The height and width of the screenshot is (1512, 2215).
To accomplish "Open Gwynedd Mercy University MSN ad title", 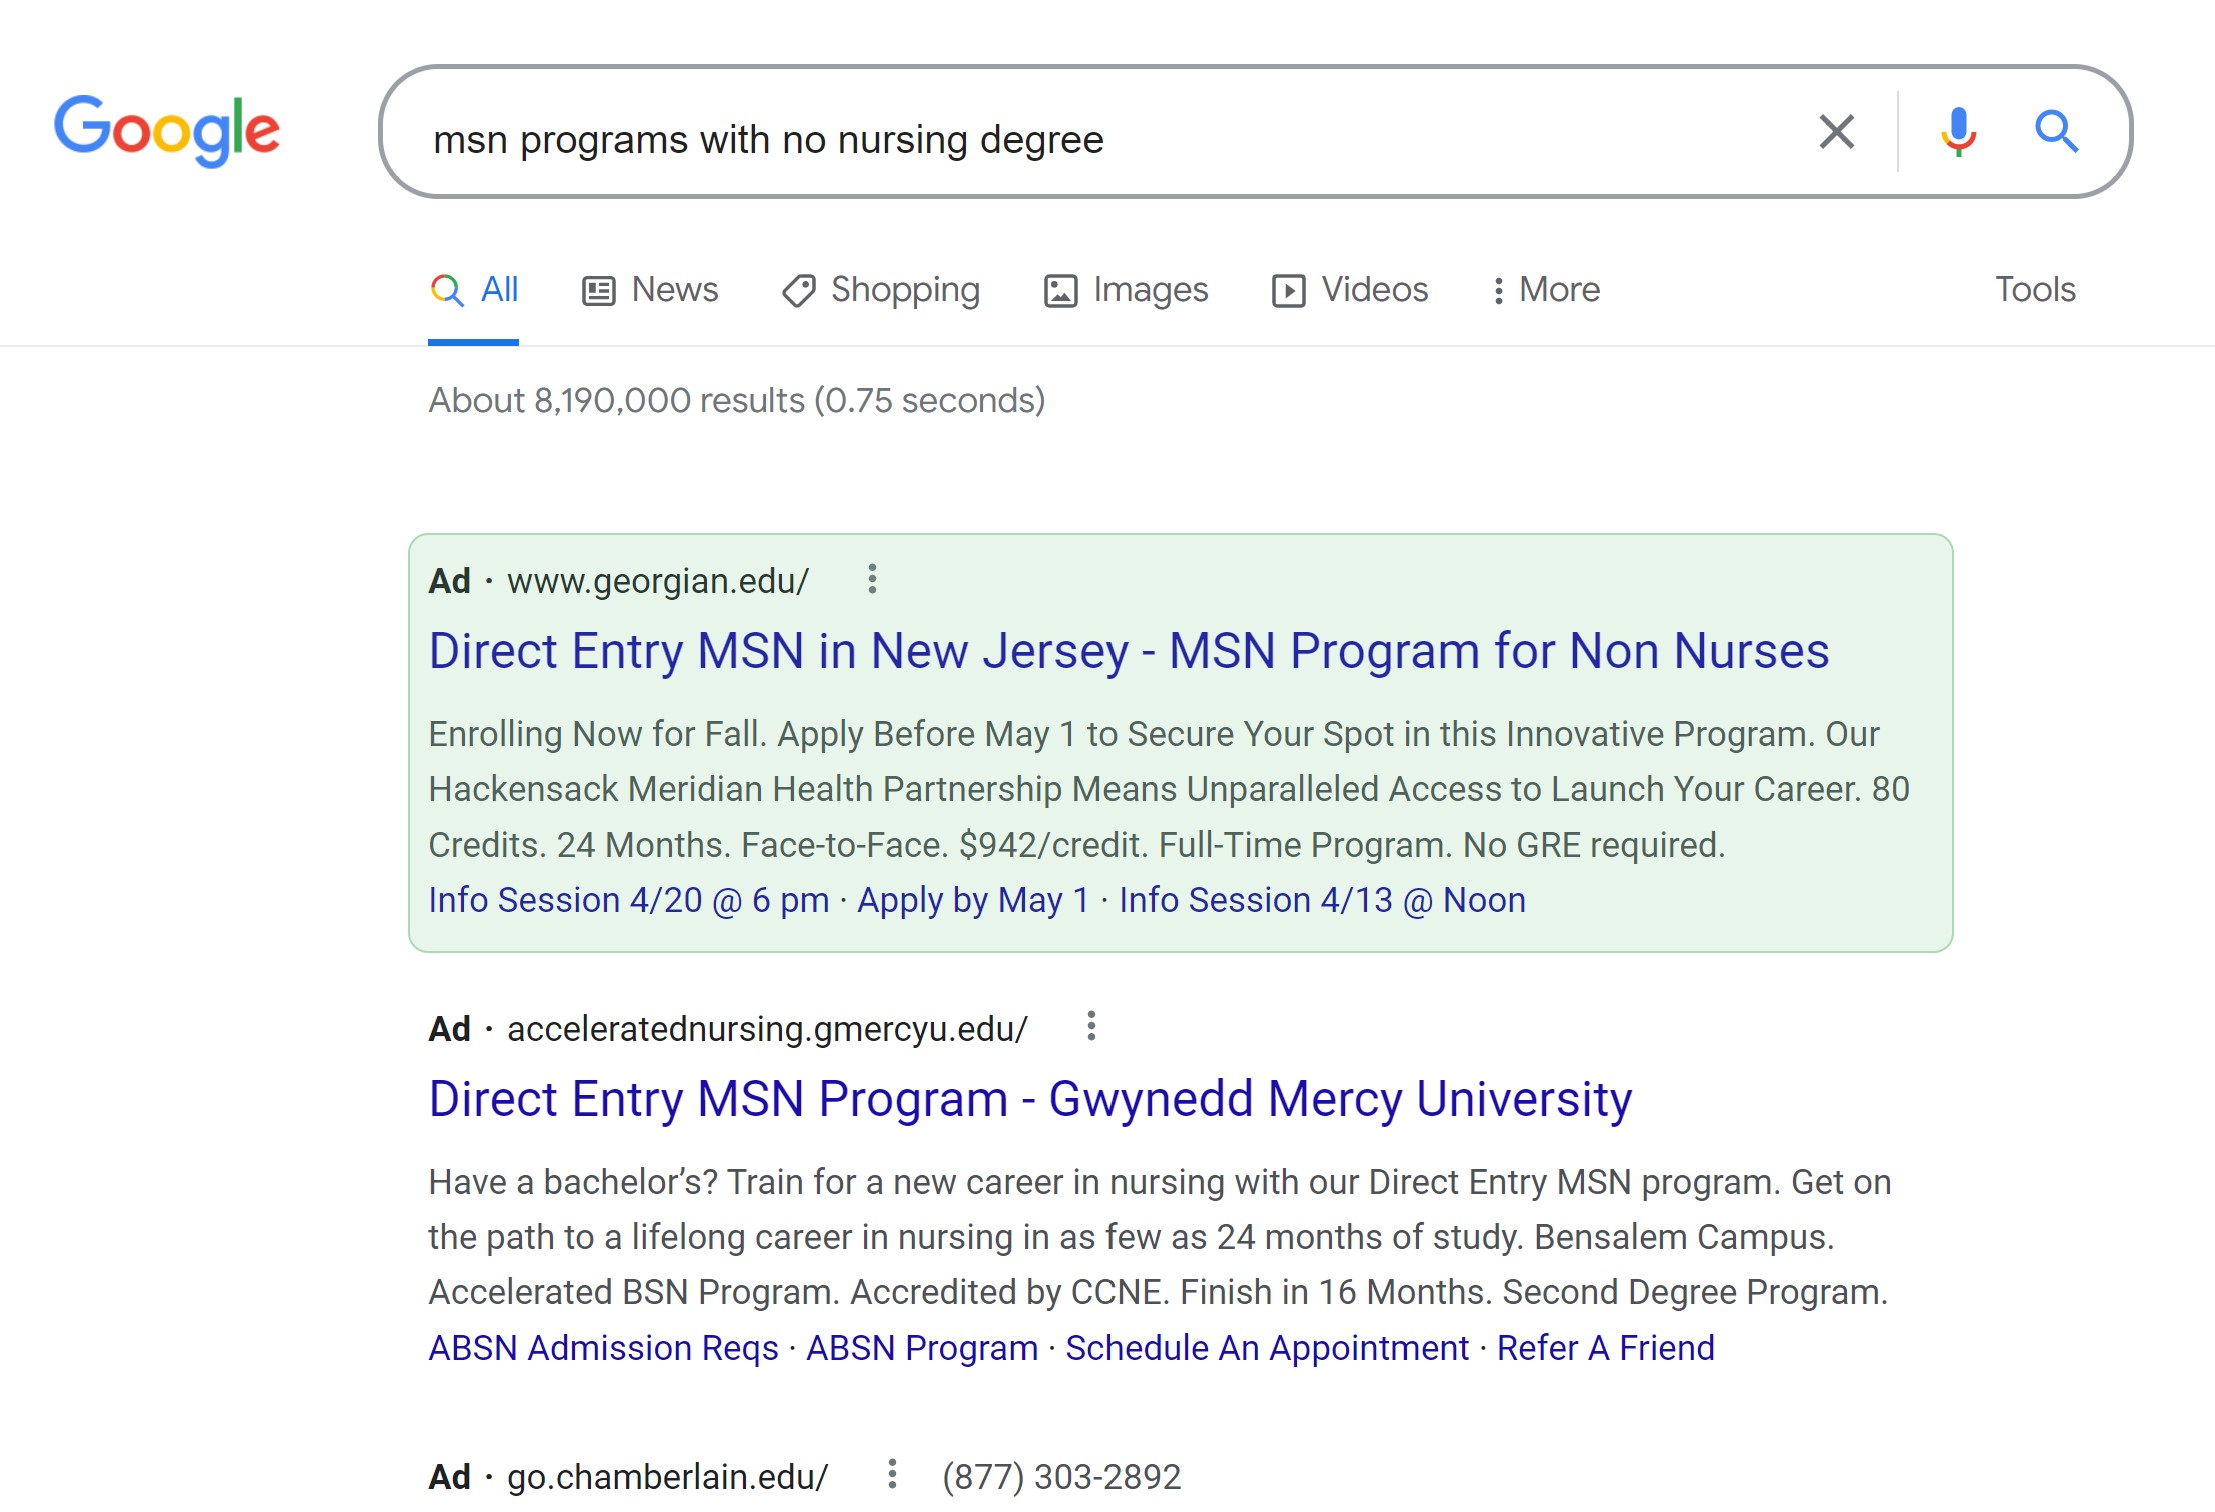I will click(1030, 1099).
